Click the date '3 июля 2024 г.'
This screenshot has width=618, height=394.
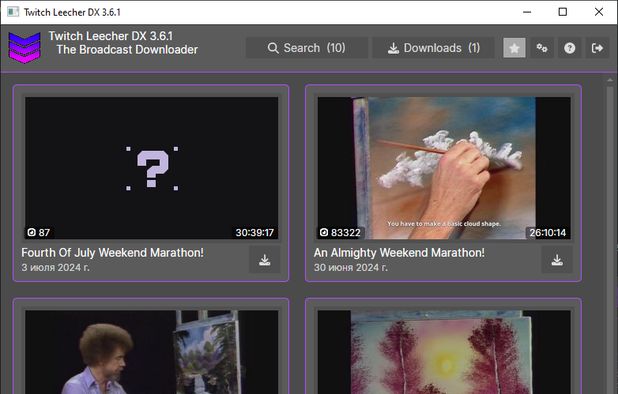56,268
